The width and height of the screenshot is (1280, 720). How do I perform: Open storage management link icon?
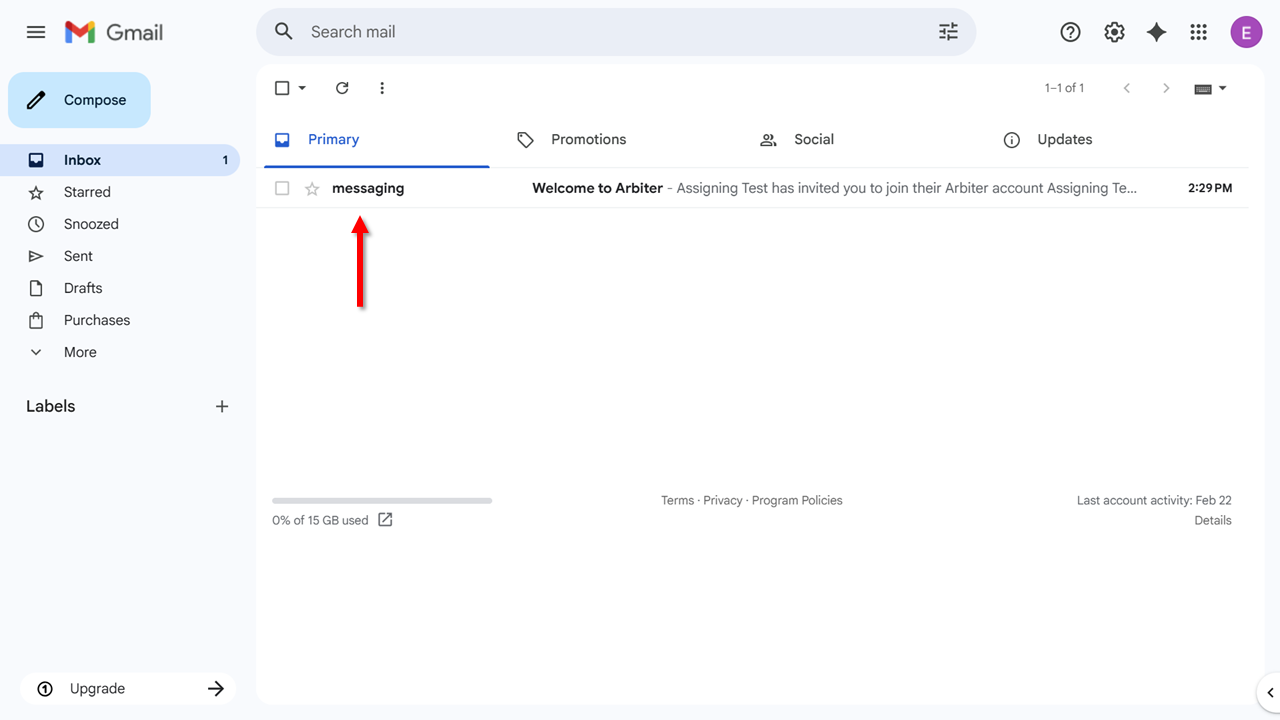point(385,520)
